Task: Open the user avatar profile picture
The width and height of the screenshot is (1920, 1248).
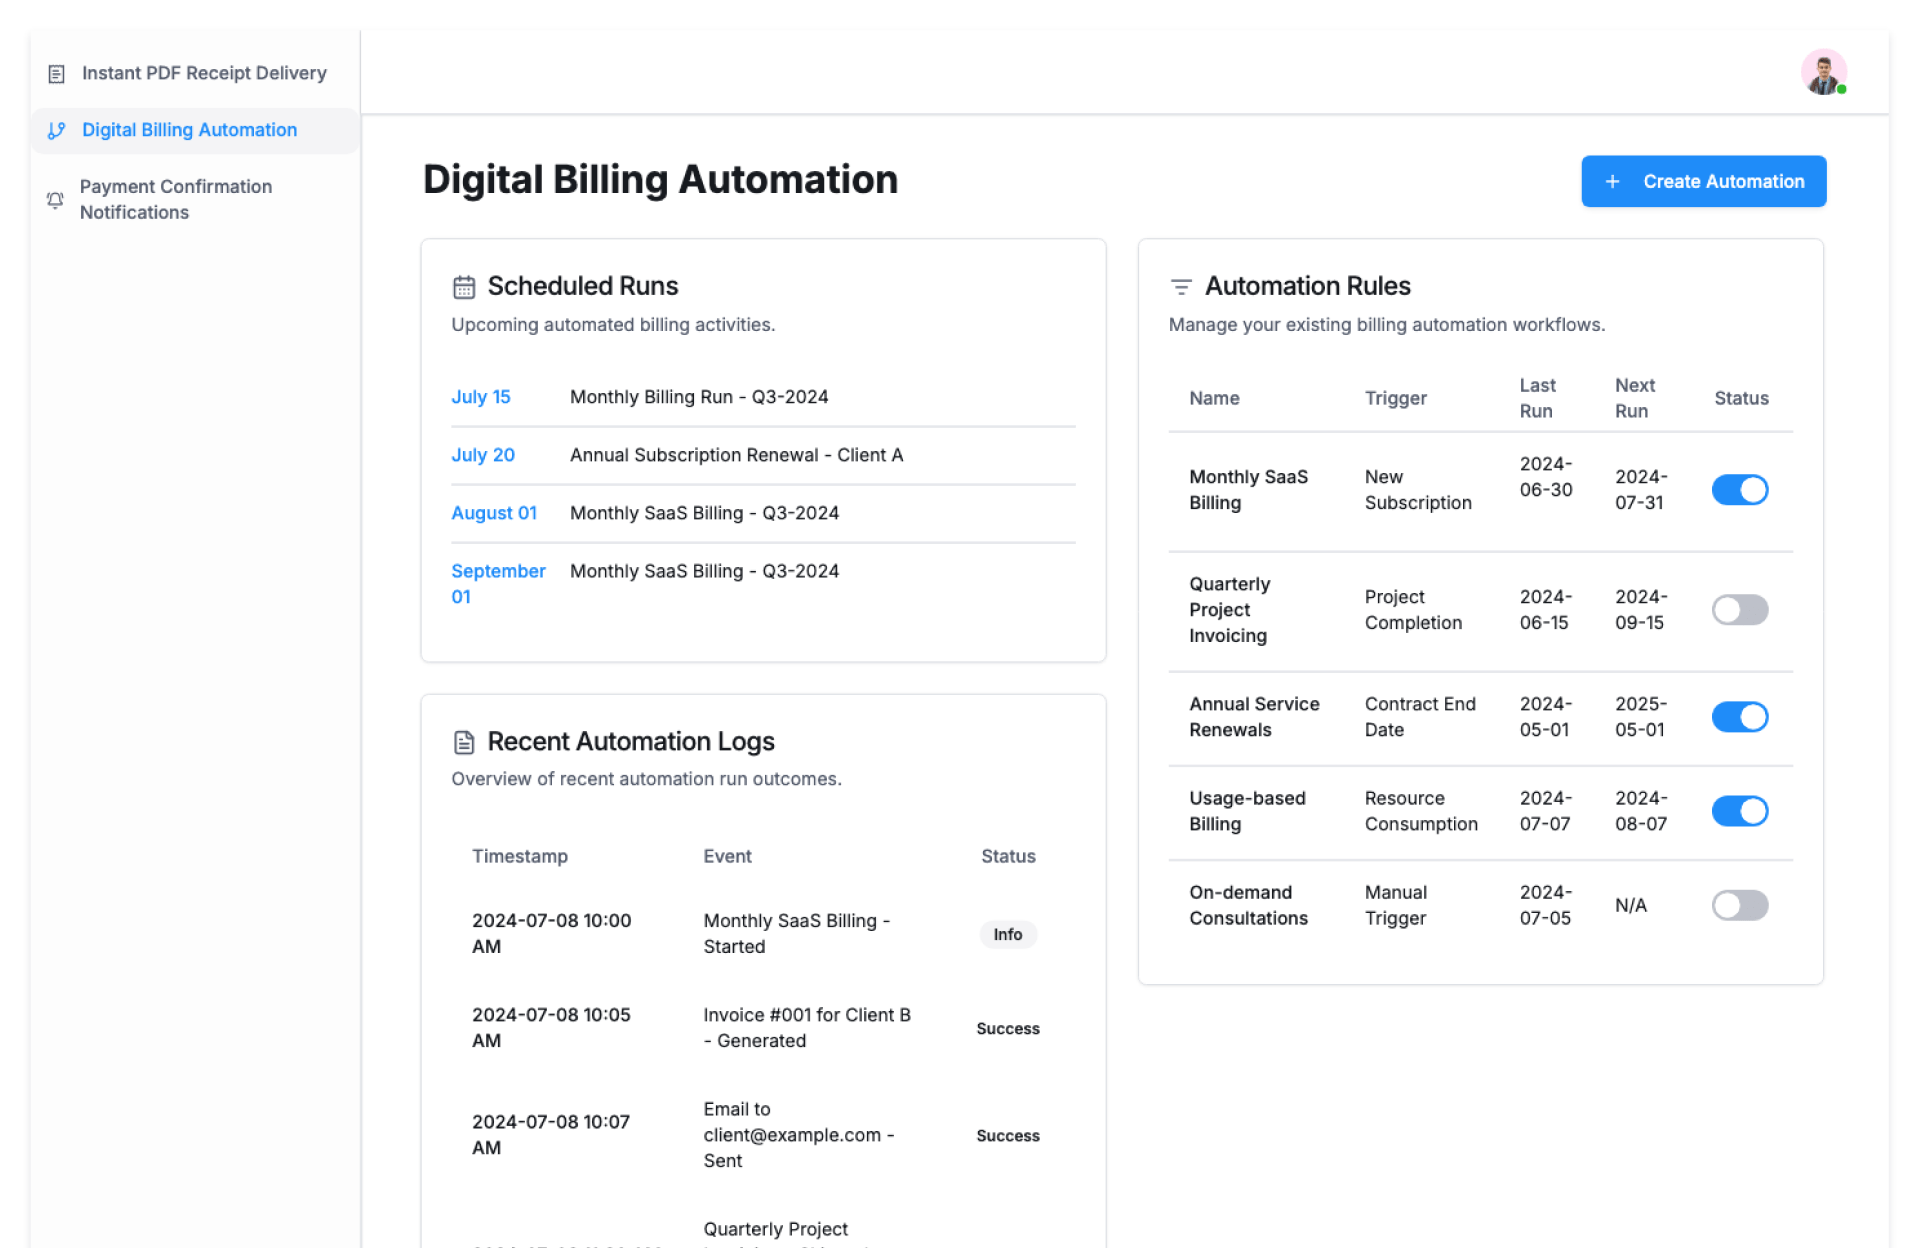Action: 1823,73
